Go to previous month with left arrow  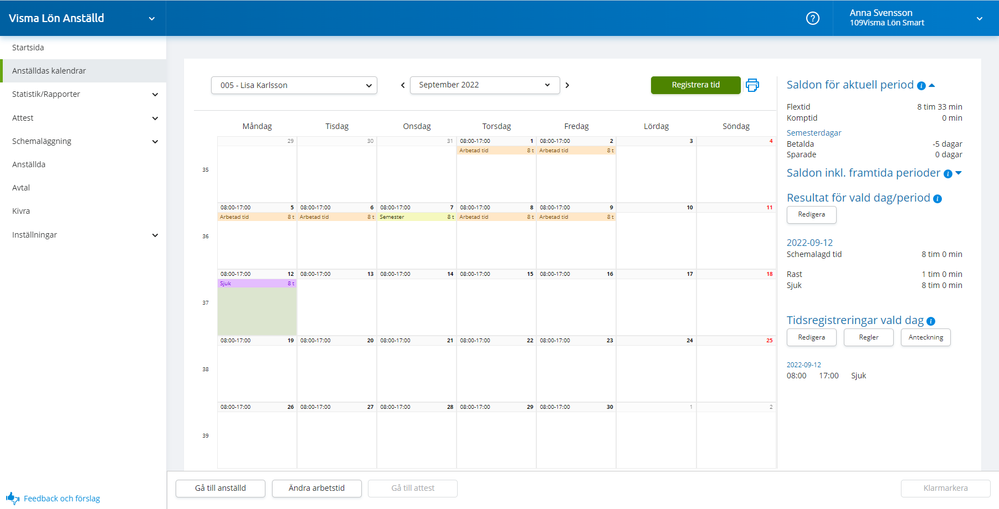(403, 85)
